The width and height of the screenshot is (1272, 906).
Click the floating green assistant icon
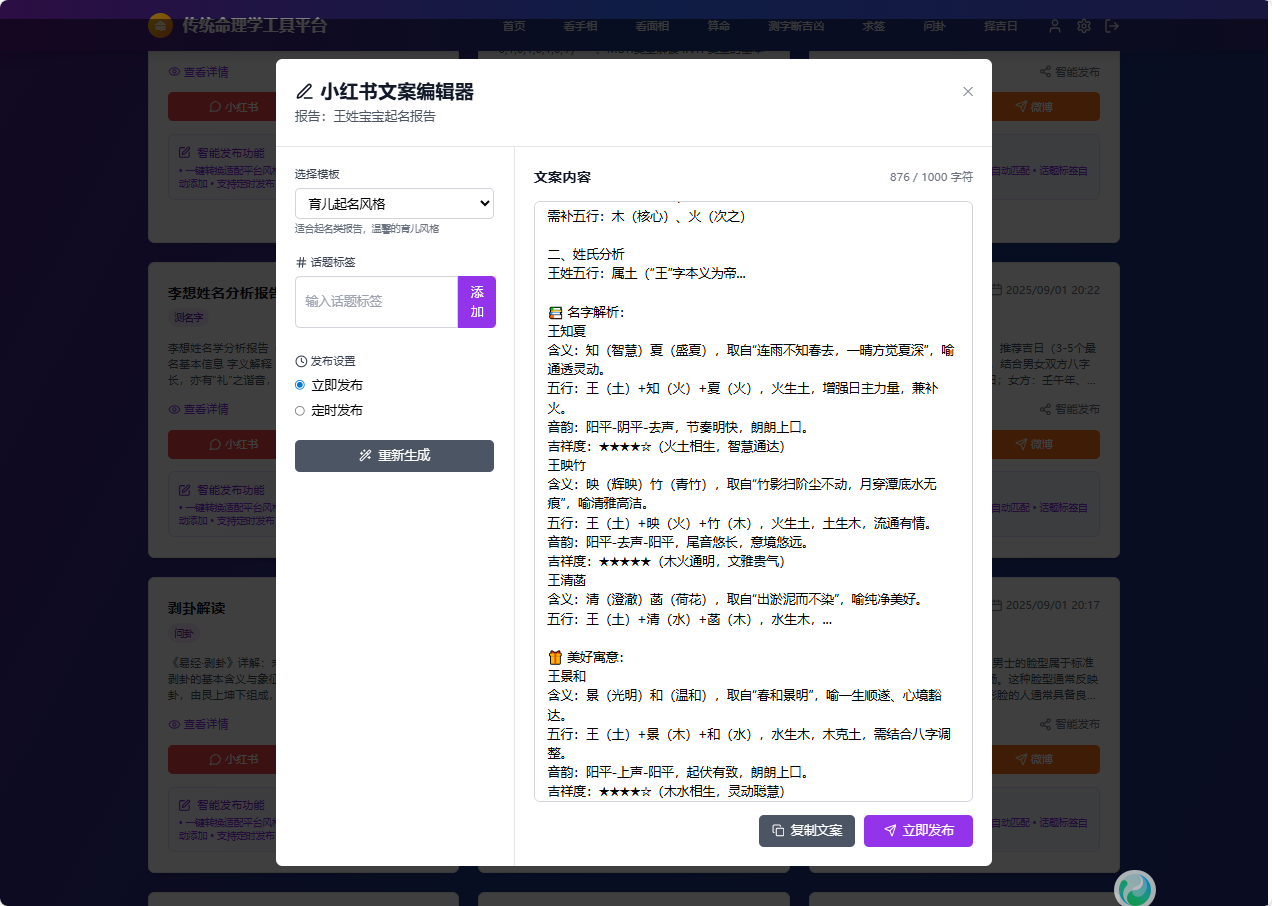[x=1135, y=889]
